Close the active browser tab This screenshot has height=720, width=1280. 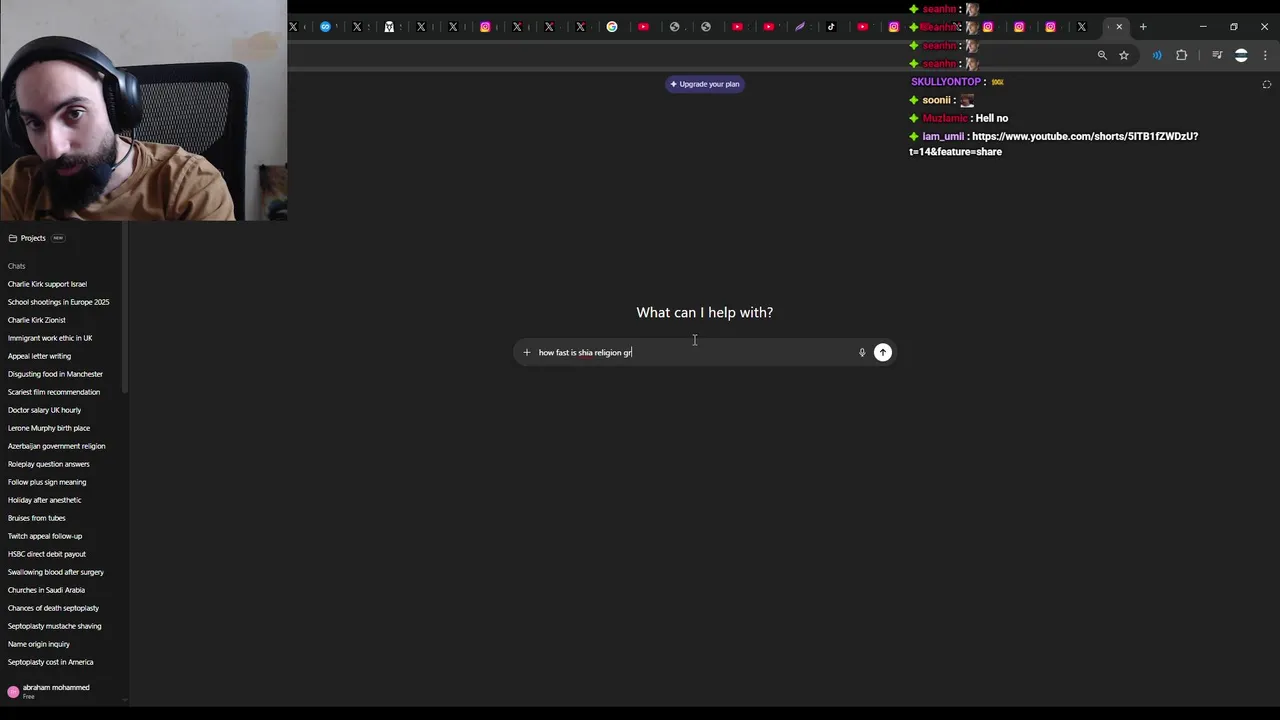(1119, 27)
